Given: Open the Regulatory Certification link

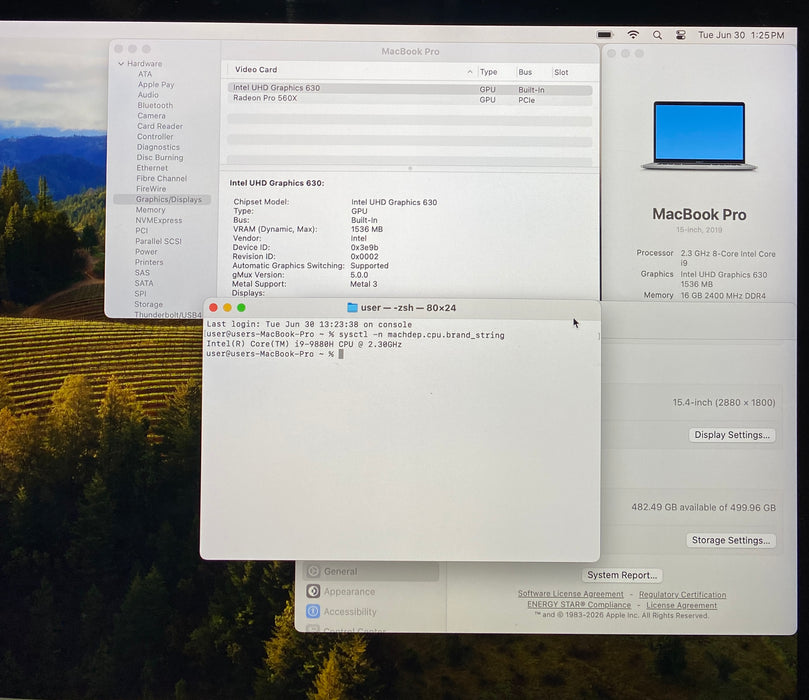Looking at the screenshot, I should click(682, 595).
